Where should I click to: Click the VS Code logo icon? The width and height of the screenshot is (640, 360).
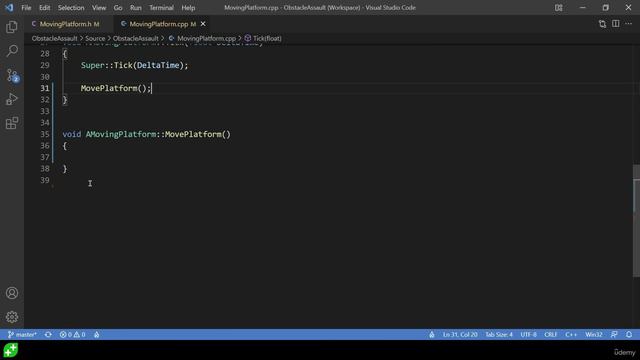pyautogui.click(x=9, y=7)
